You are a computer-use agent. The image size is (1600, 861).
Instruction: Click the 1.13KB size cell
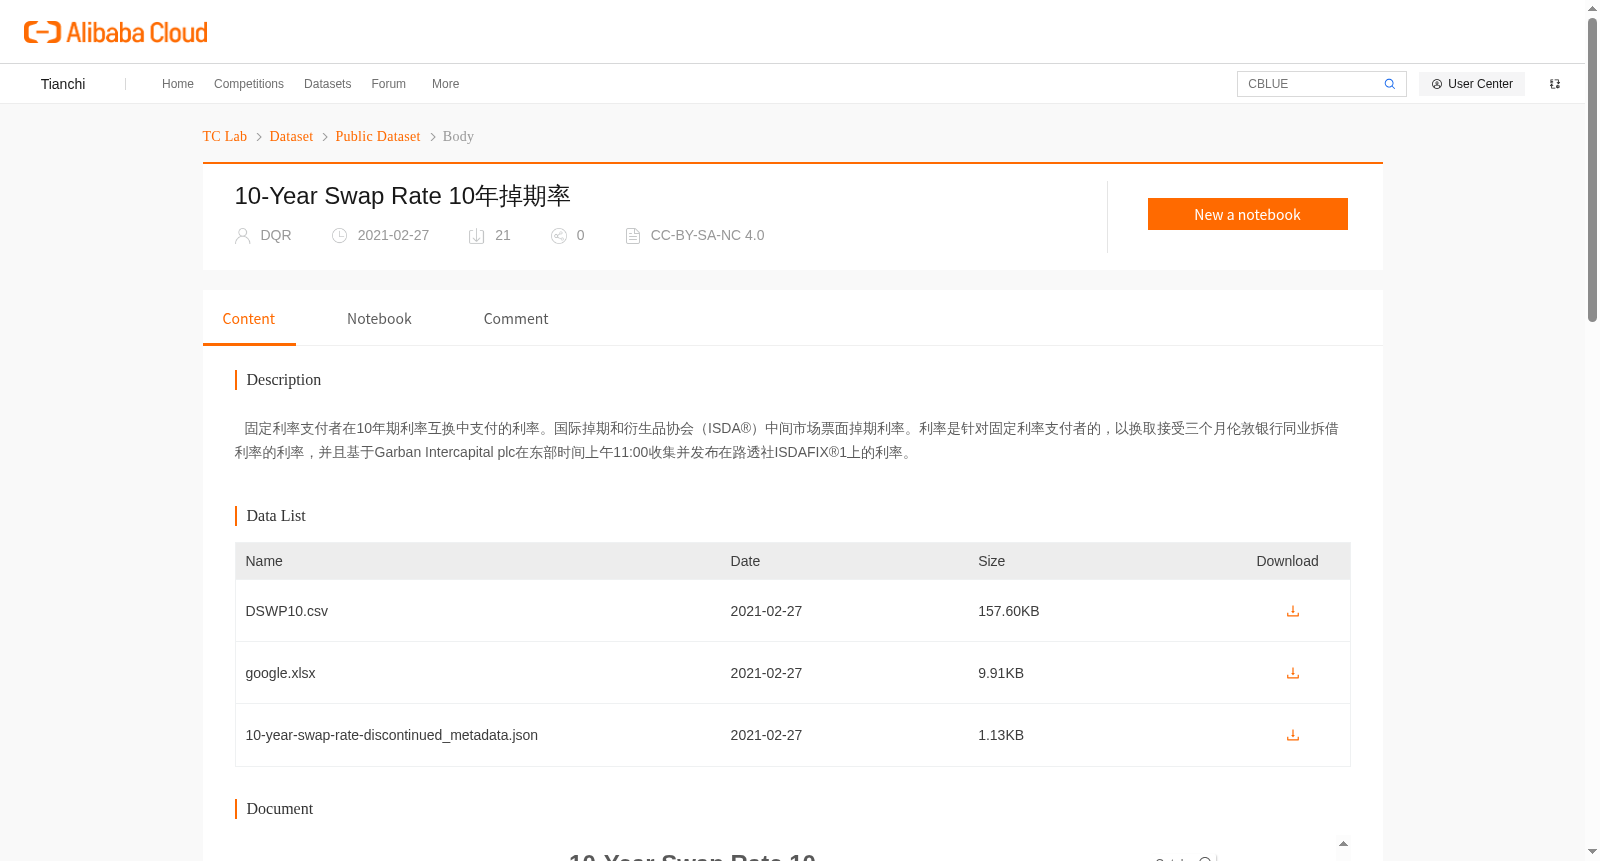pyautogui.click(x=1001, y=735)
